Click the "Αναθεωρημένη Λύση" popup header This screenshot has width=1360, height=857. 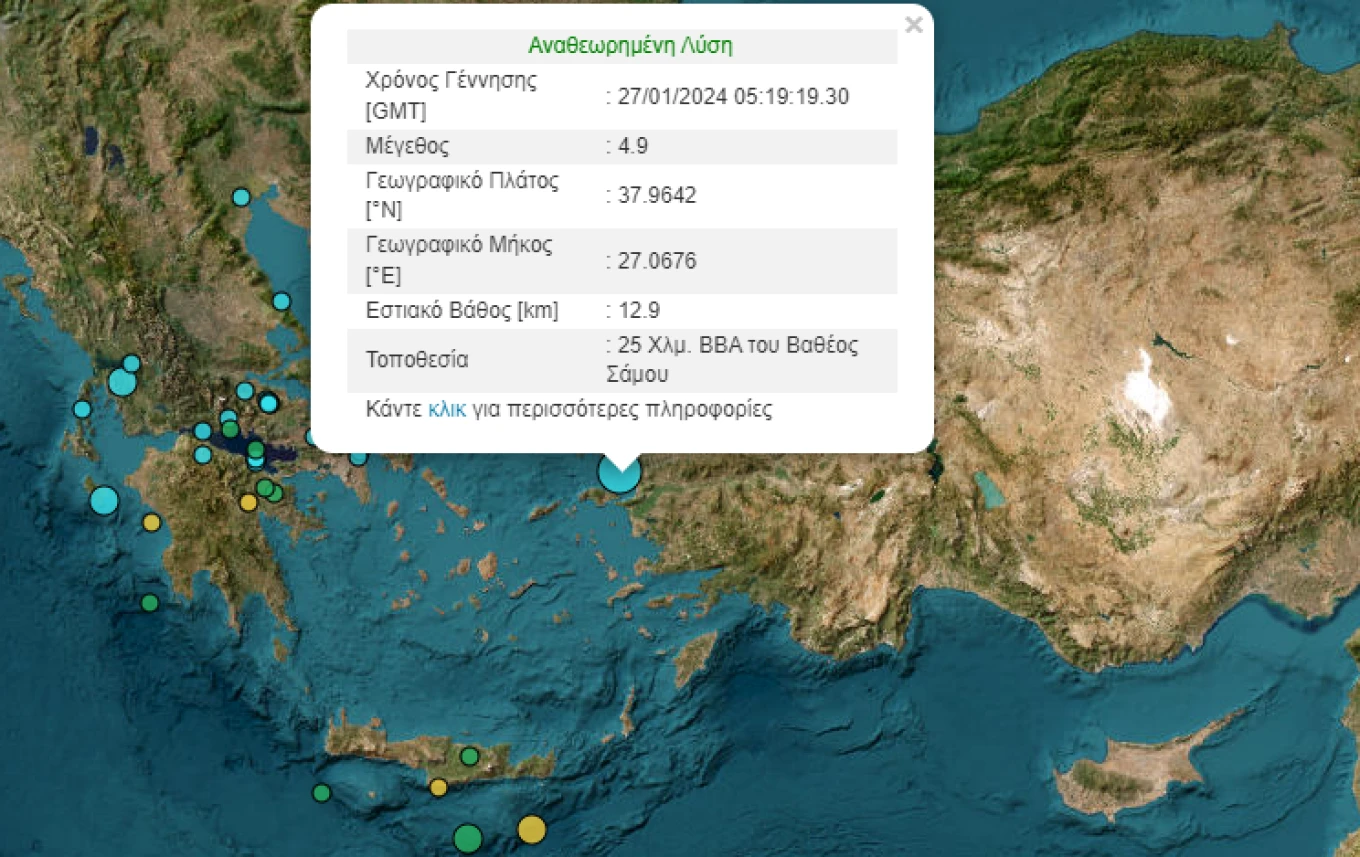tap(630, 46)
